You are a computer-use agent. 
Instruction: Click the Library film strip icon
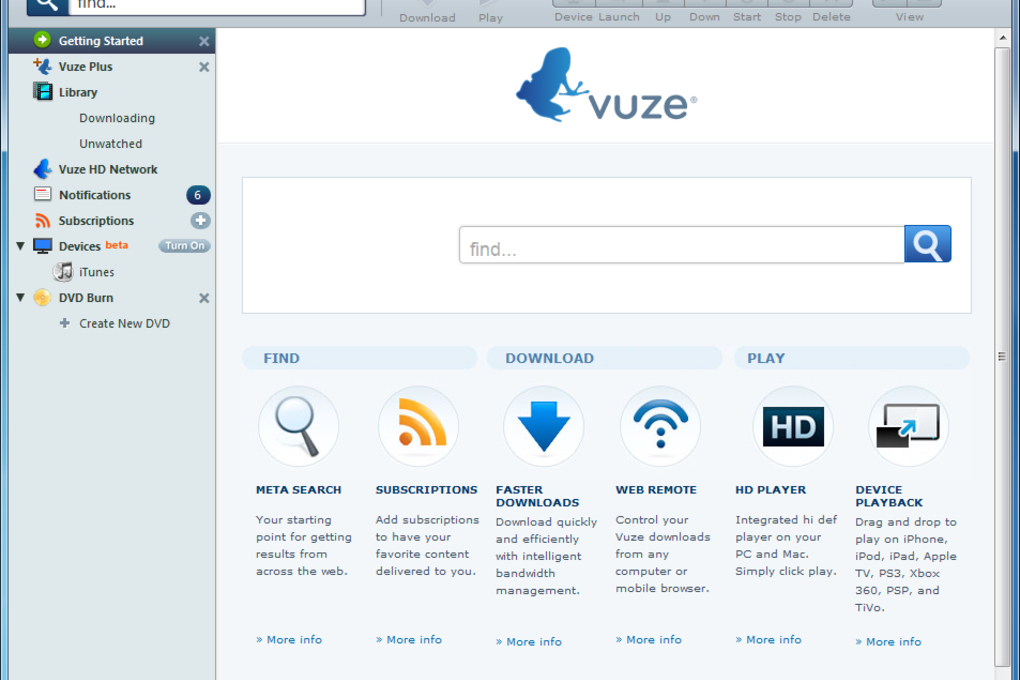click(x=43, y=92)
